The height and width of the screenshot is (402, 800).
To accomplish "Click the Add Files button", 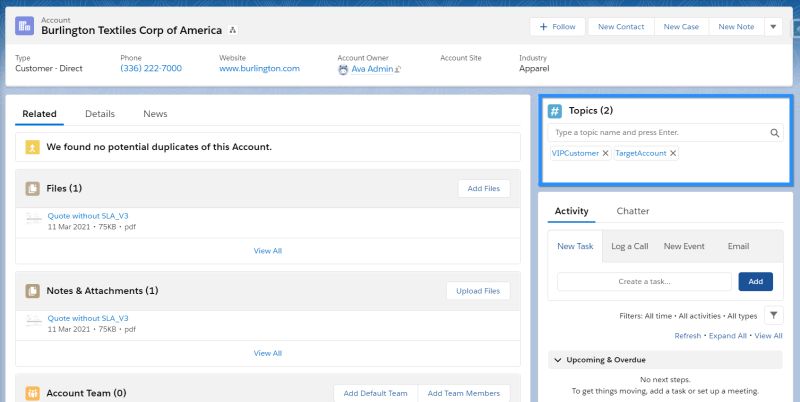I will (x=484, y=189).
